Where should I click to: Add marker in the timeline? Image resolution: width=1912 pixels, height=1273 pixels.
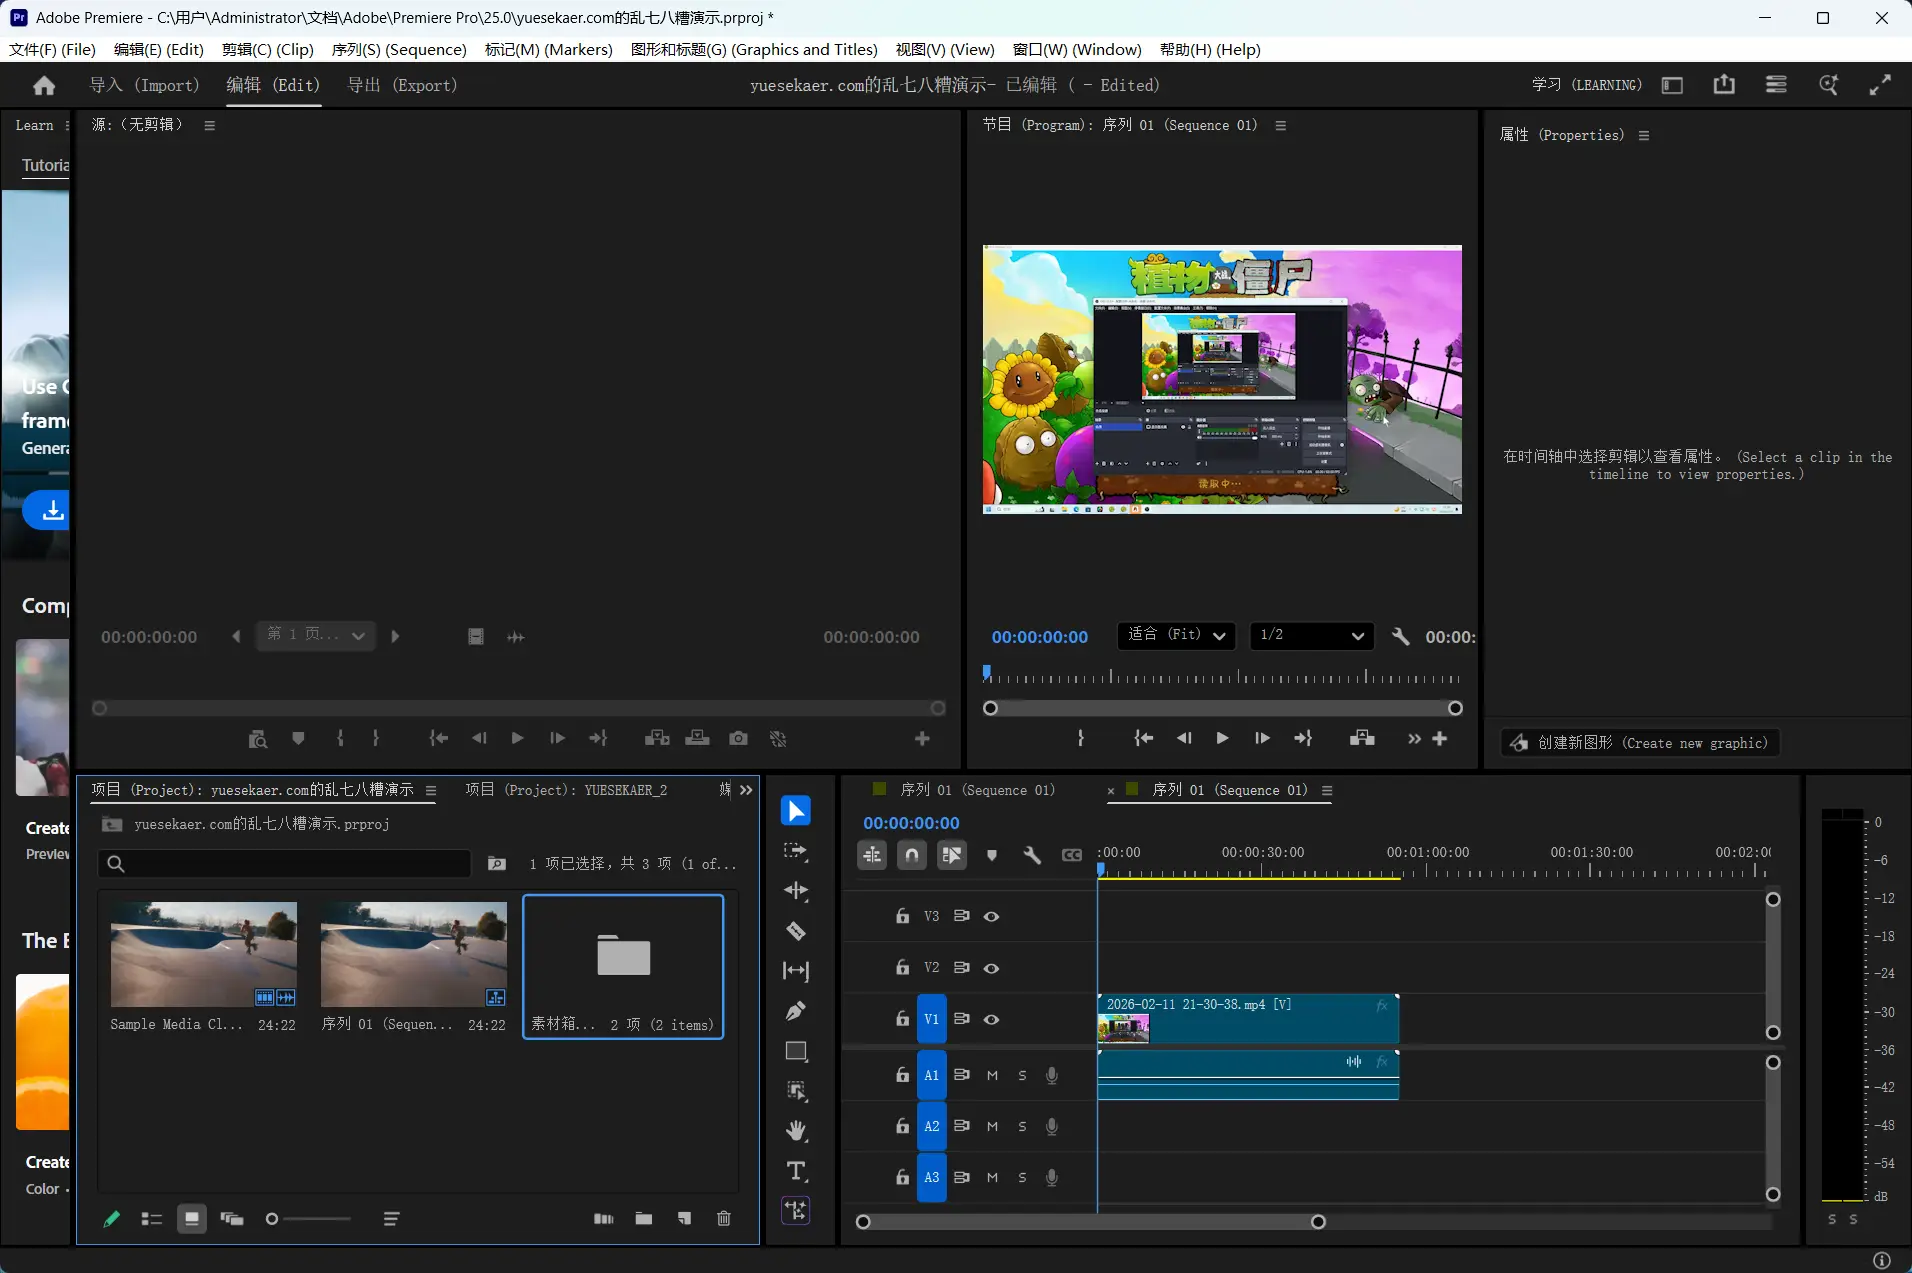pyautogui.click(x=992, y=855)
